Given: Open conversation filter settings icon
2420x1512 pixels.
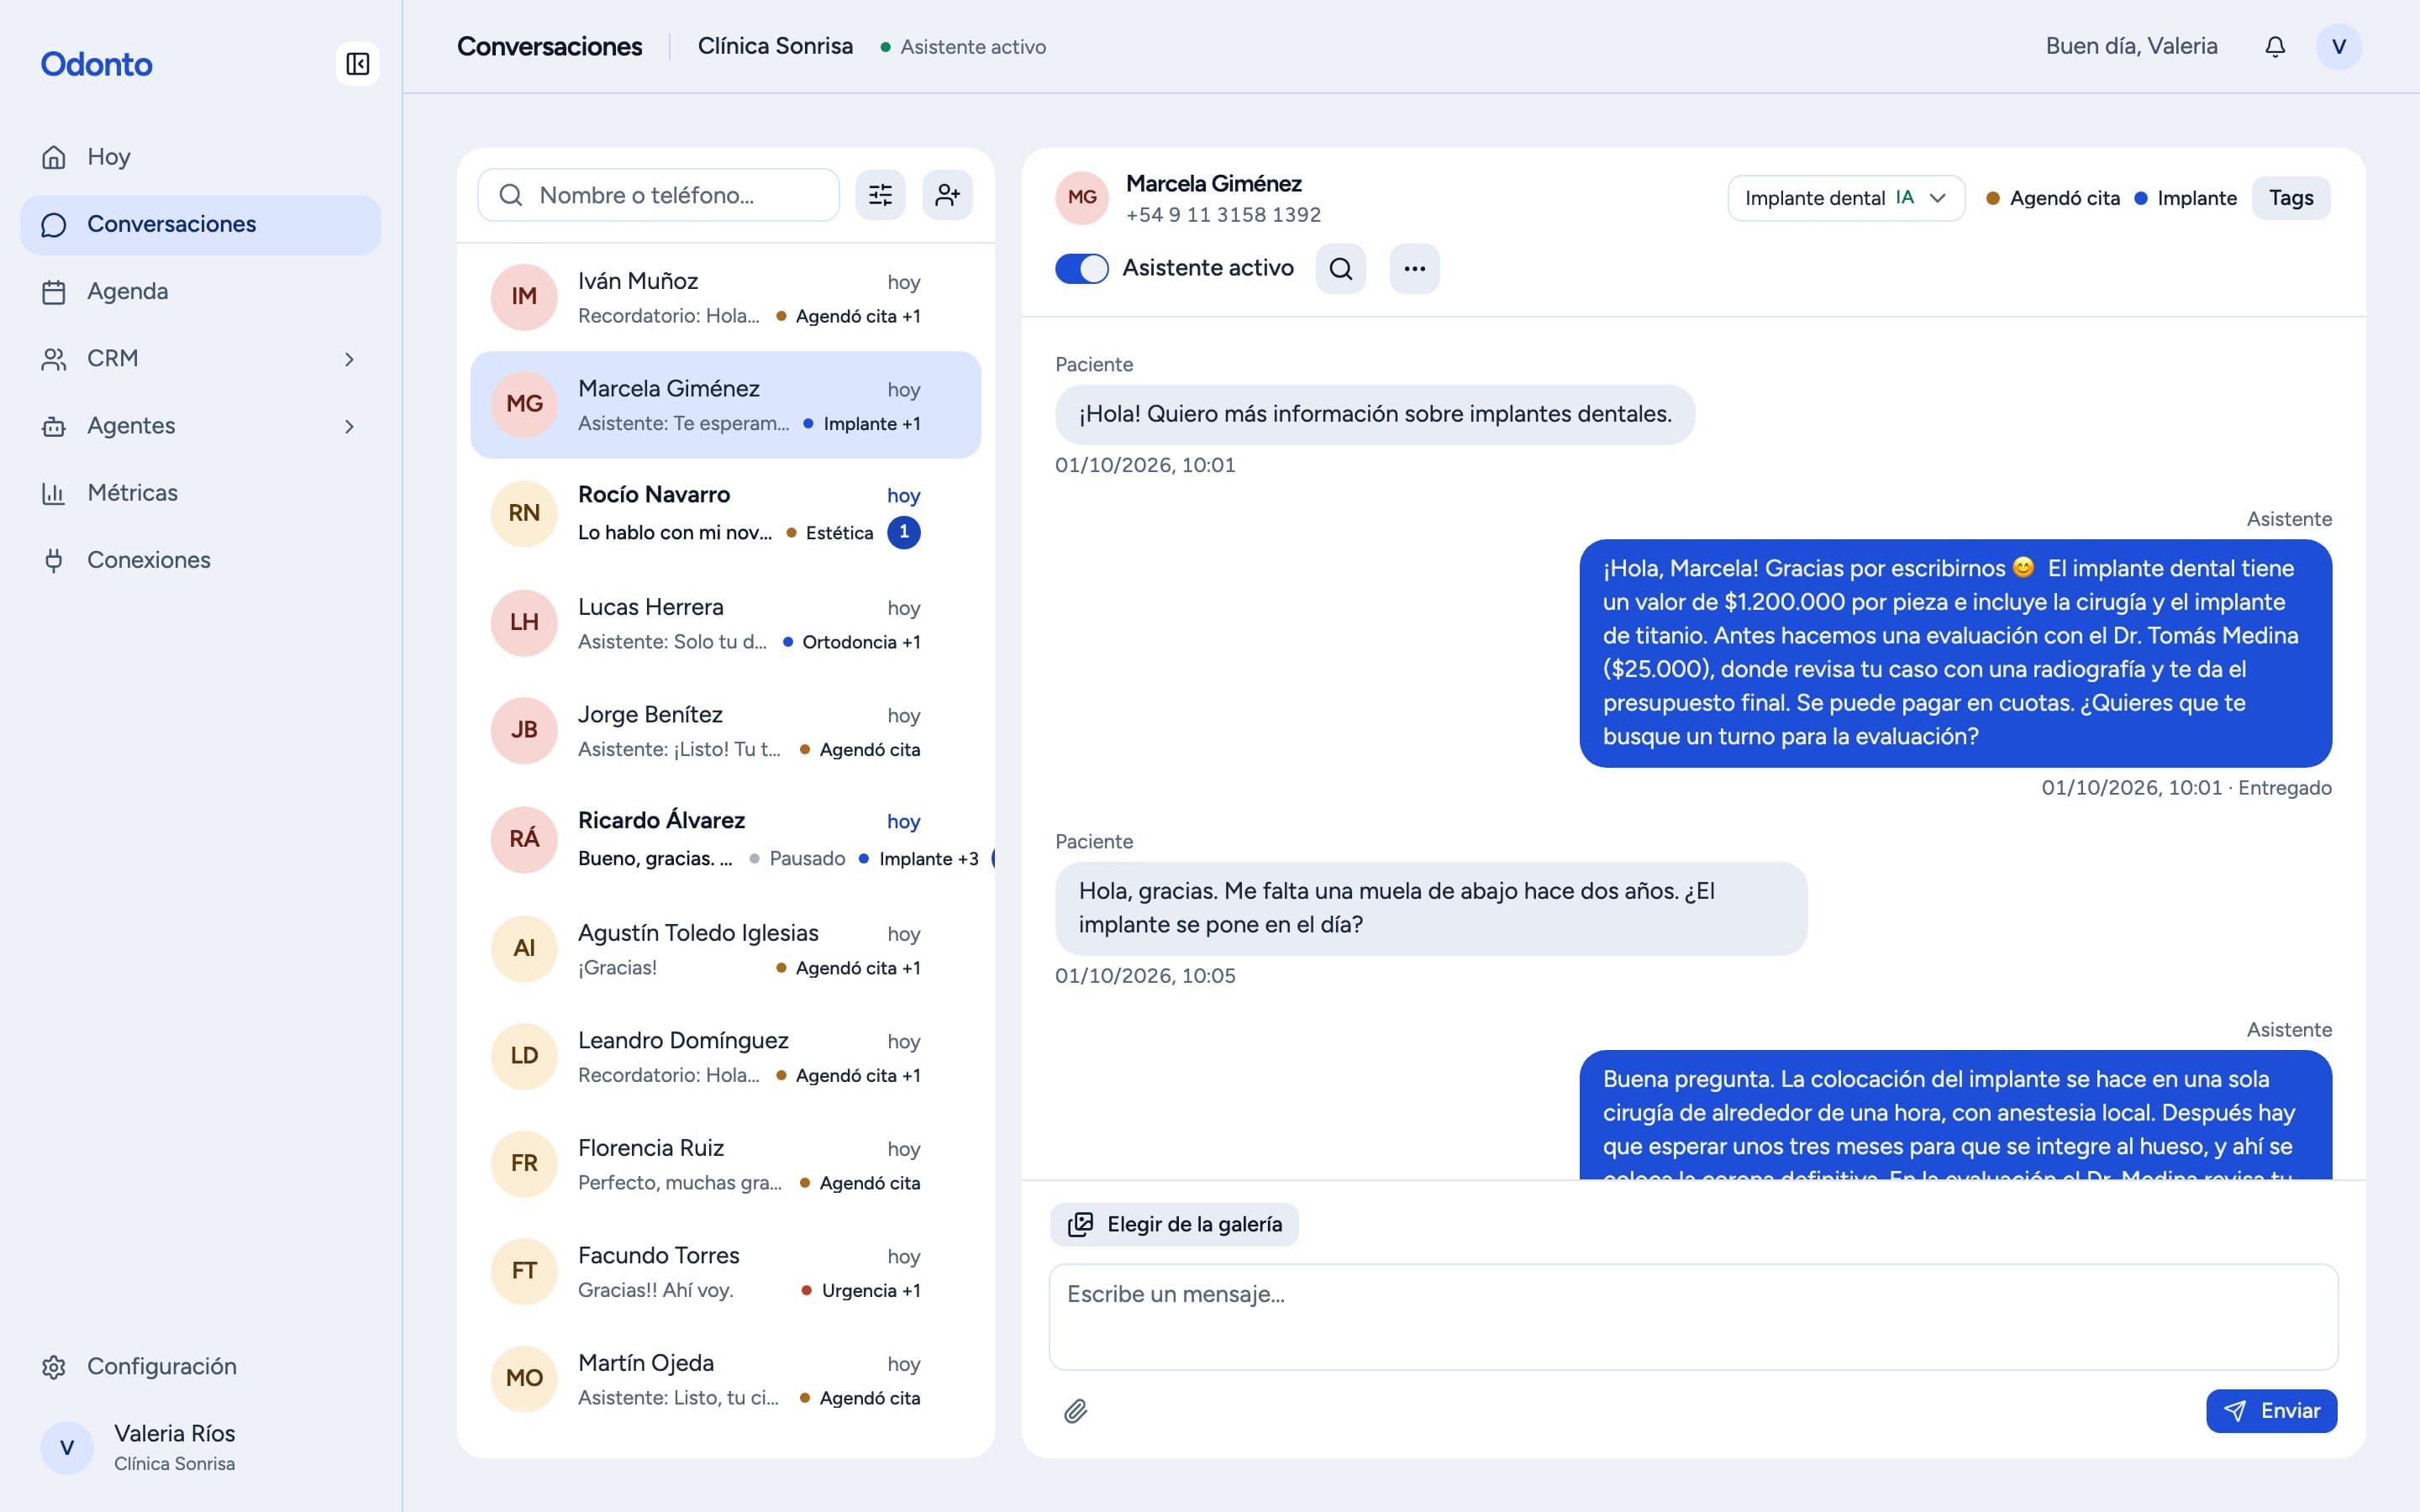Looking at the screenshot, I should pos(880,195).
